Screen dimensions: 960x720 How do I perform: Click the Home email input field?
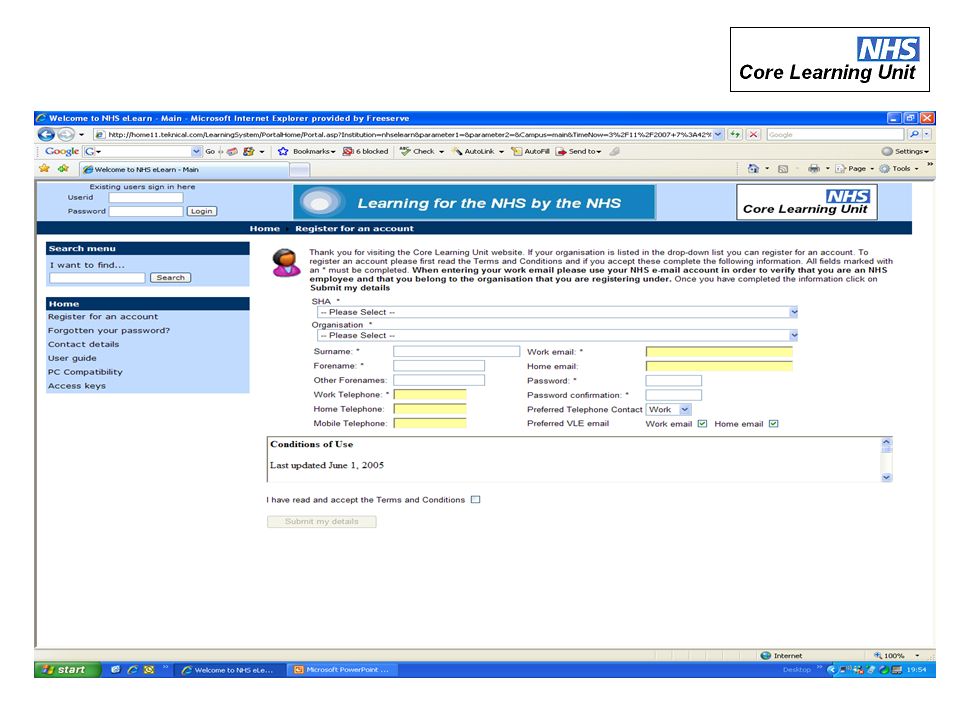[719, 366]
